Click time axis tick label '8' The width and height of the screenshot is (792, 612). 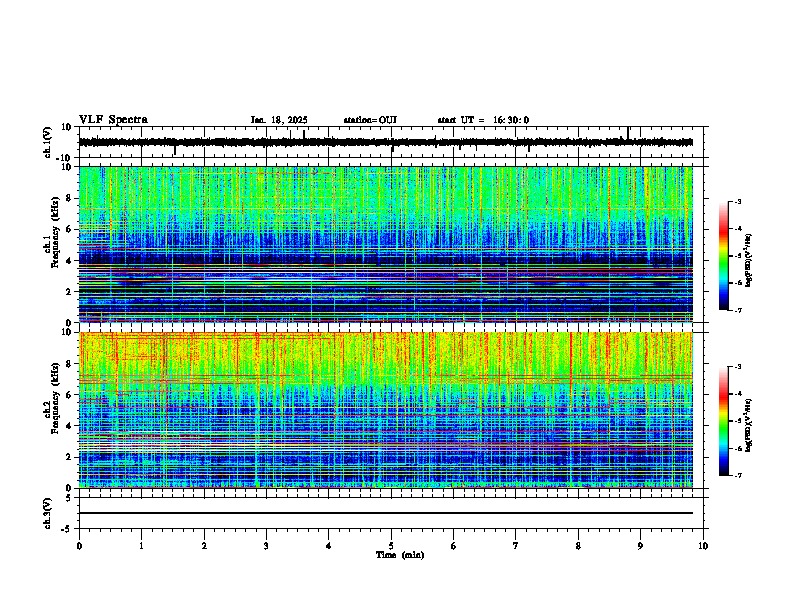click(578, 546)
